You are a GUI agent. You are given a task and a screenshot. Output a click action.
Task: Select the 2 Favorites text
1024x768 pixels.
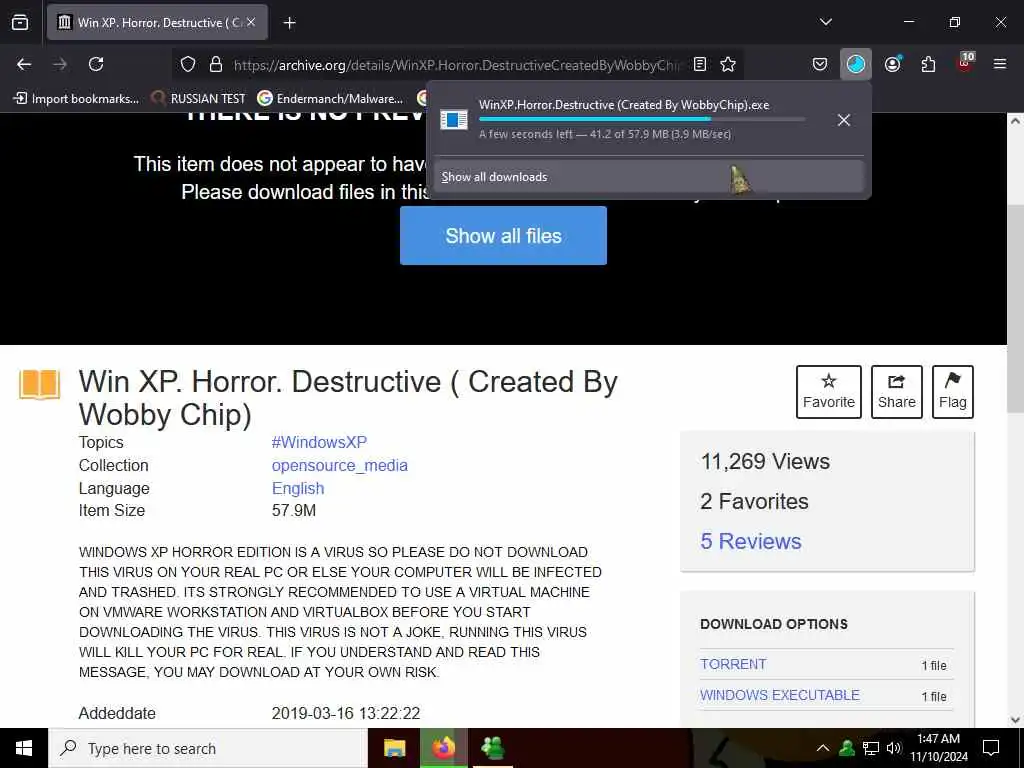point(754,501)
